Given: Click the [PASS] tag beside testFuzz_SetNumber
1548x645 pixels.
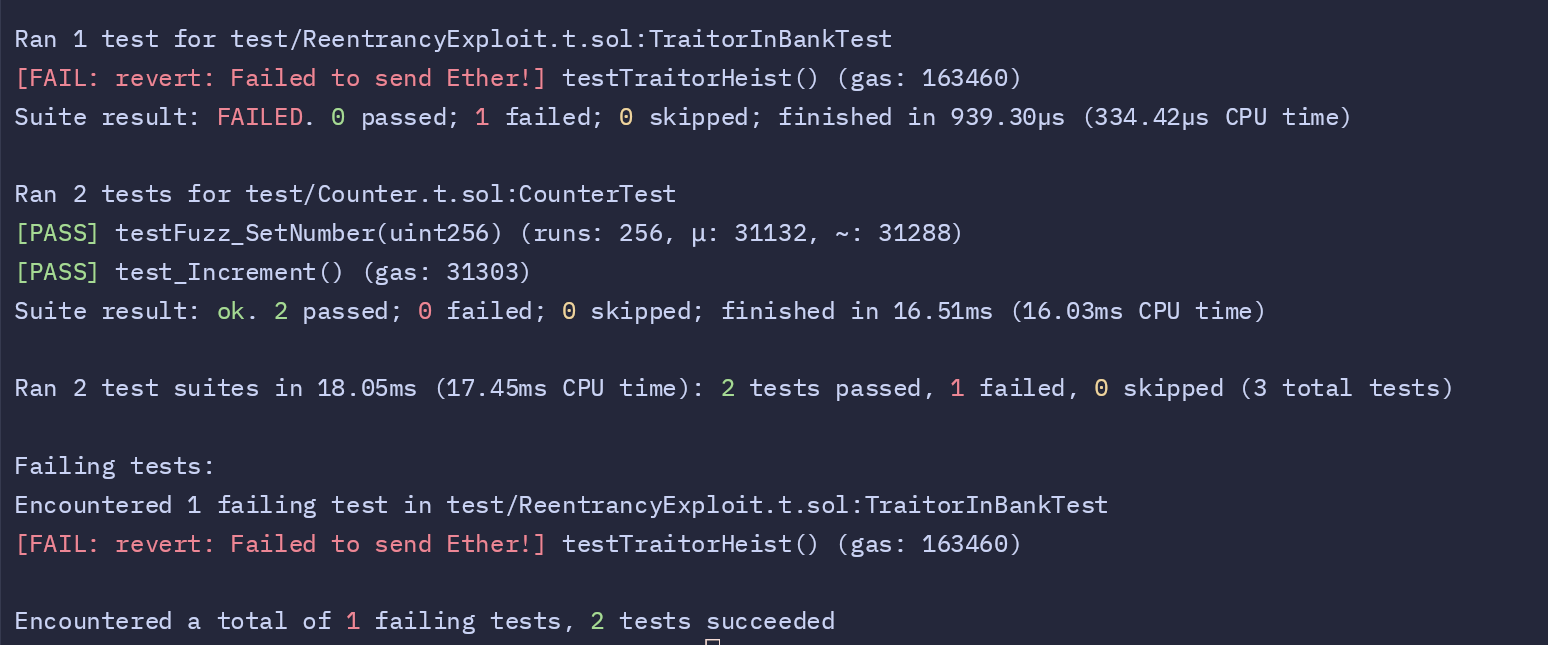Looking at the screenshot, I should (57, 233).
